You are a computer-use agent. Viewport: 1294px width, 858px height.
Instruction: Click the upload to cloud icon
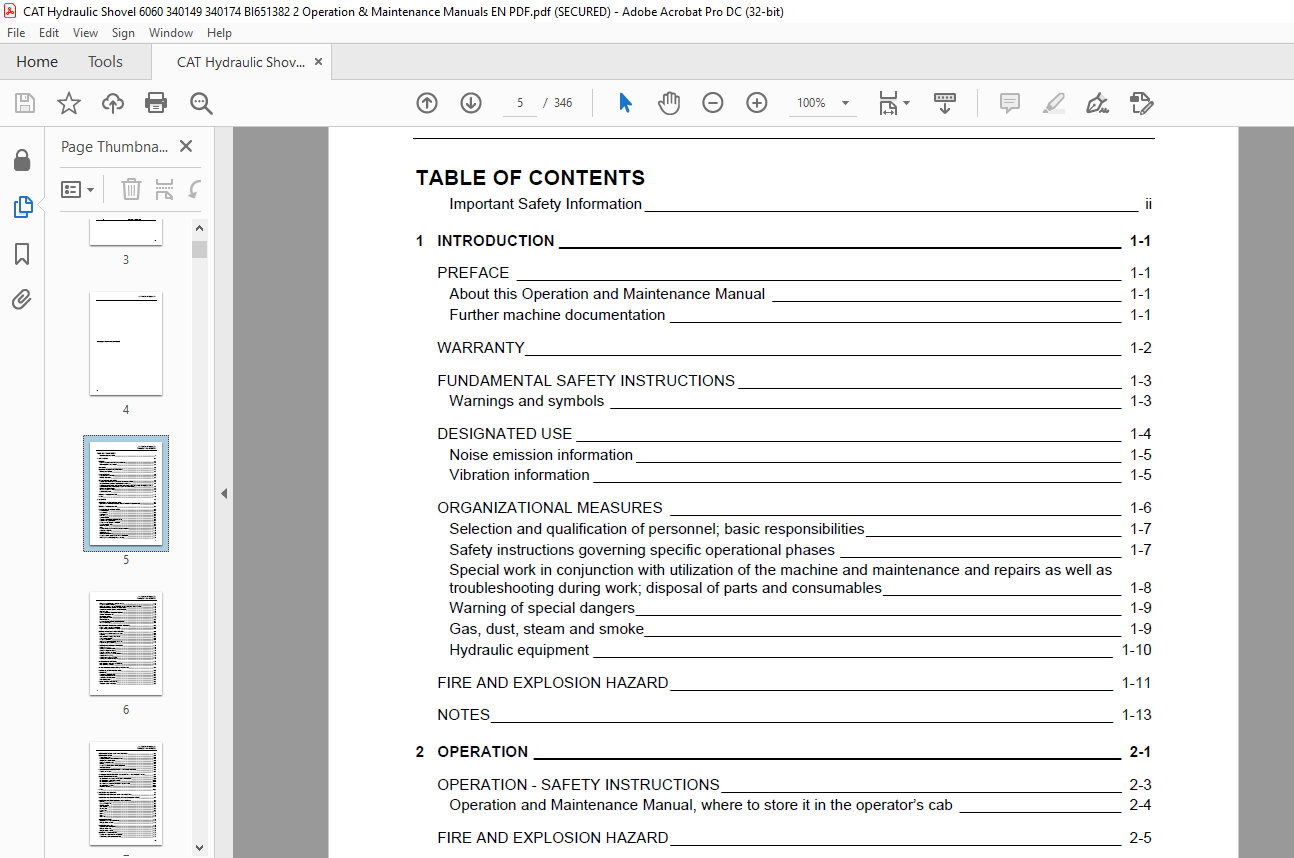point(113,103)
